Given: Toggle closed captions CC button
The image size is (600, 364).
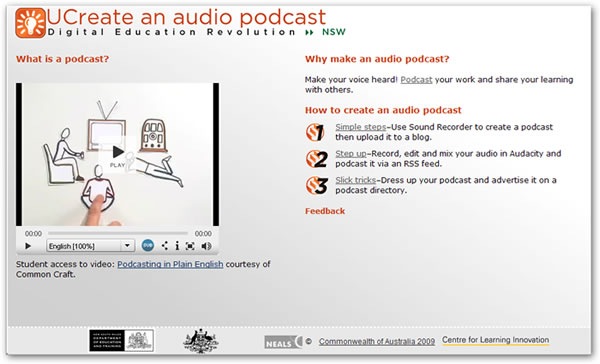Looking at the screenshot, I should click(x=148, y=245).
